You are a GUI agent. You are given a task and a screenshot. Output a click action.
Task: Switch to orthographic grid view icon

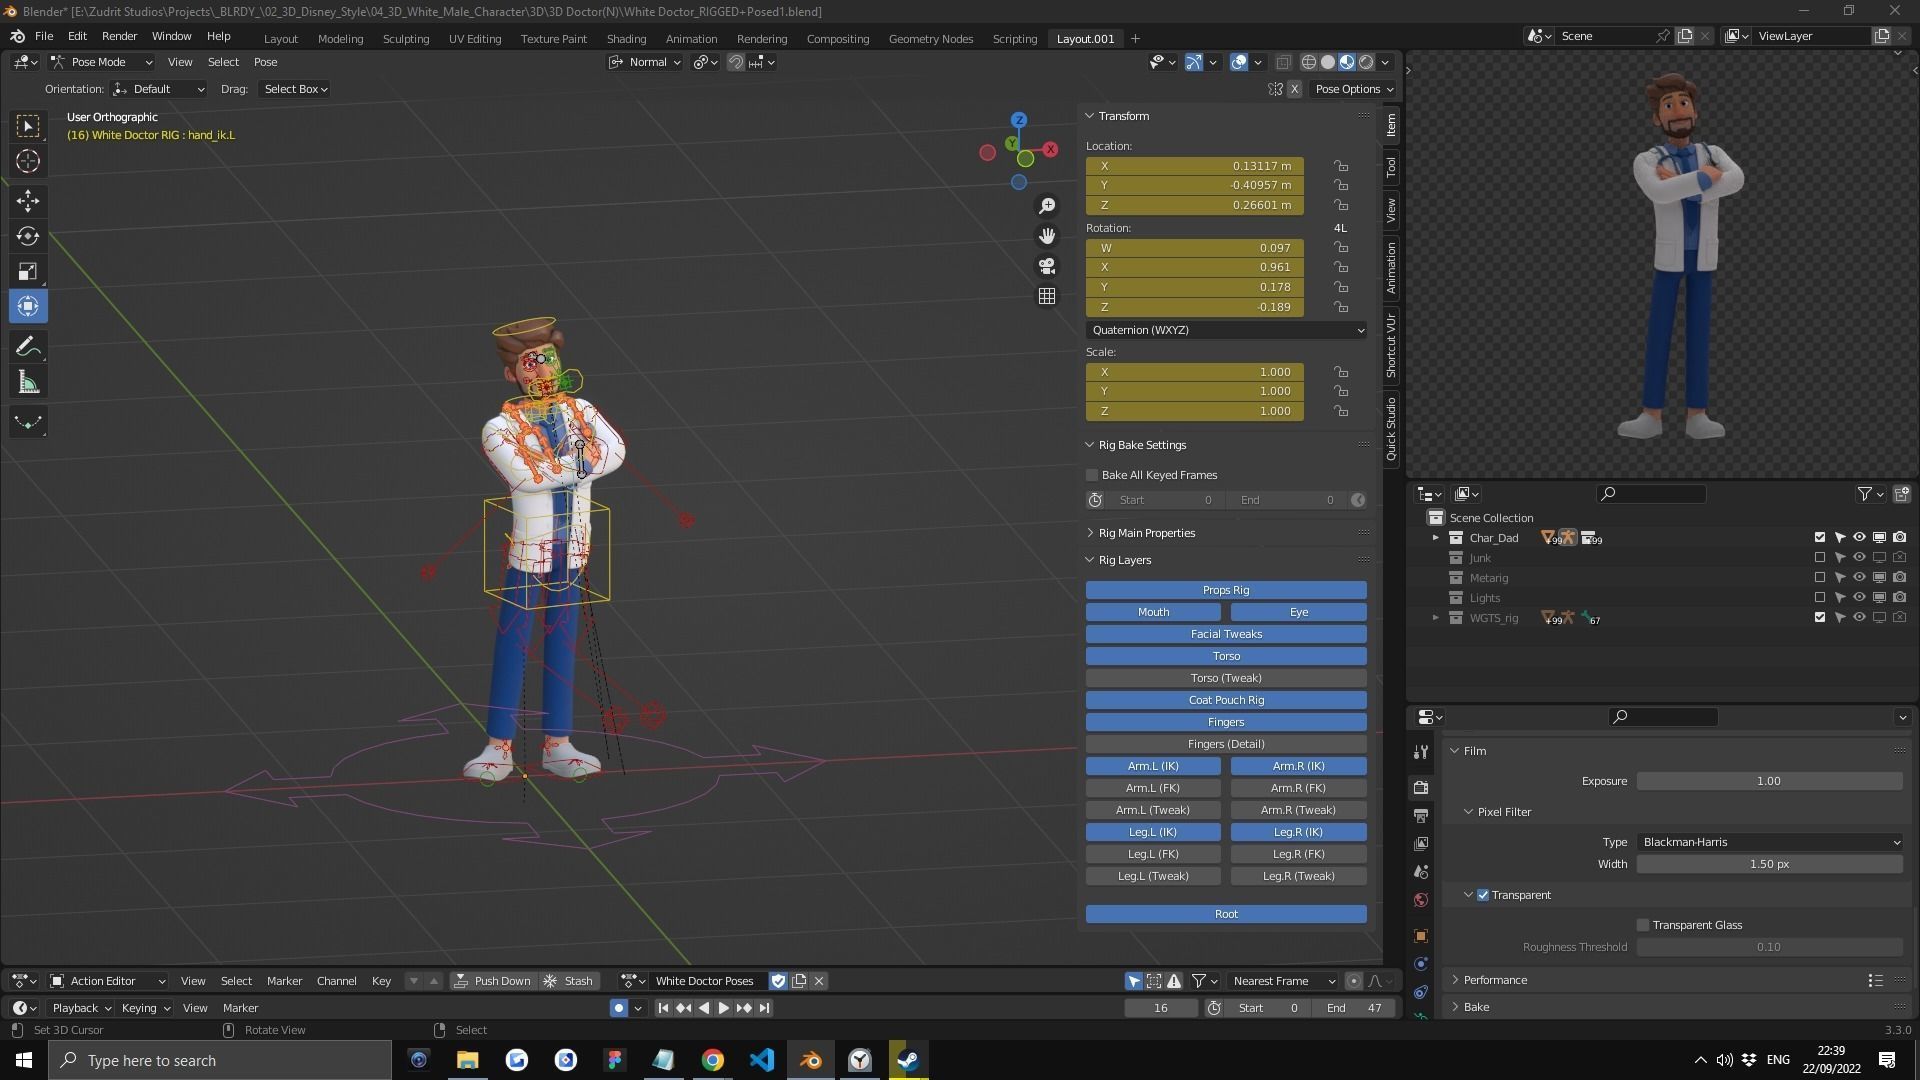click(x=1047, y=297)
